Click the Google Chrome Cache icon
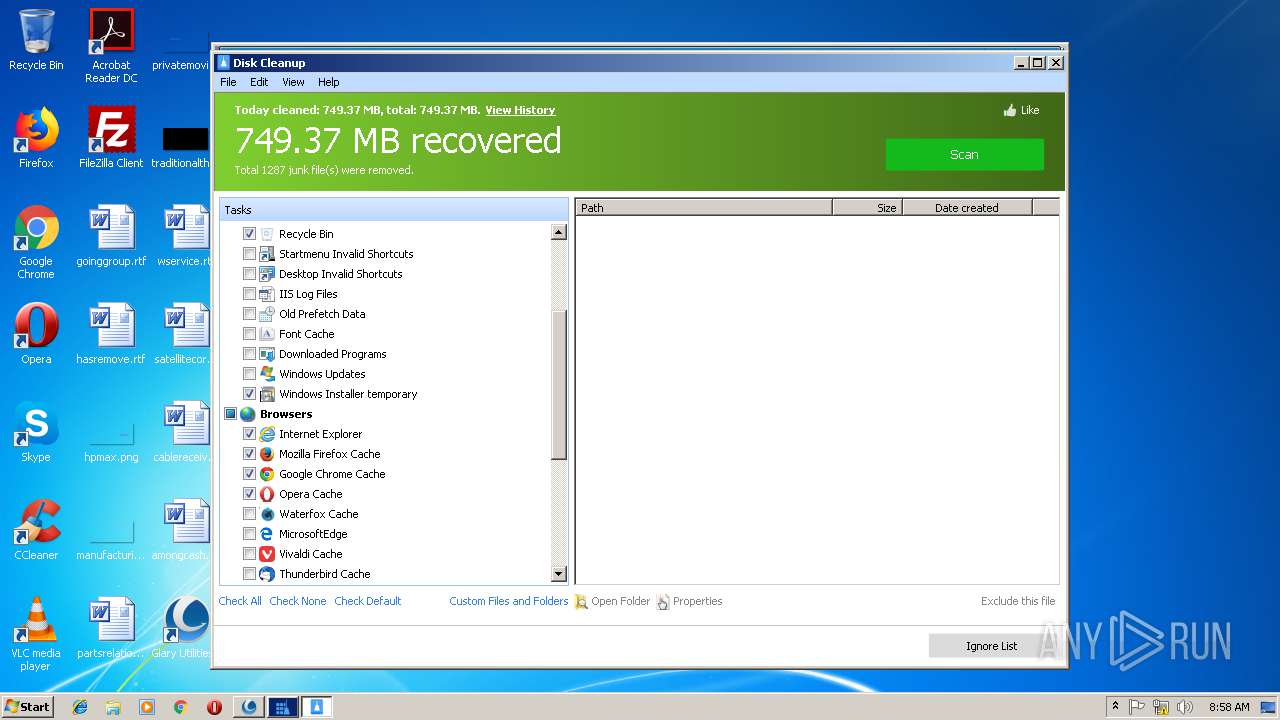The image size is (1280, 720). click(x=267, y=474)
